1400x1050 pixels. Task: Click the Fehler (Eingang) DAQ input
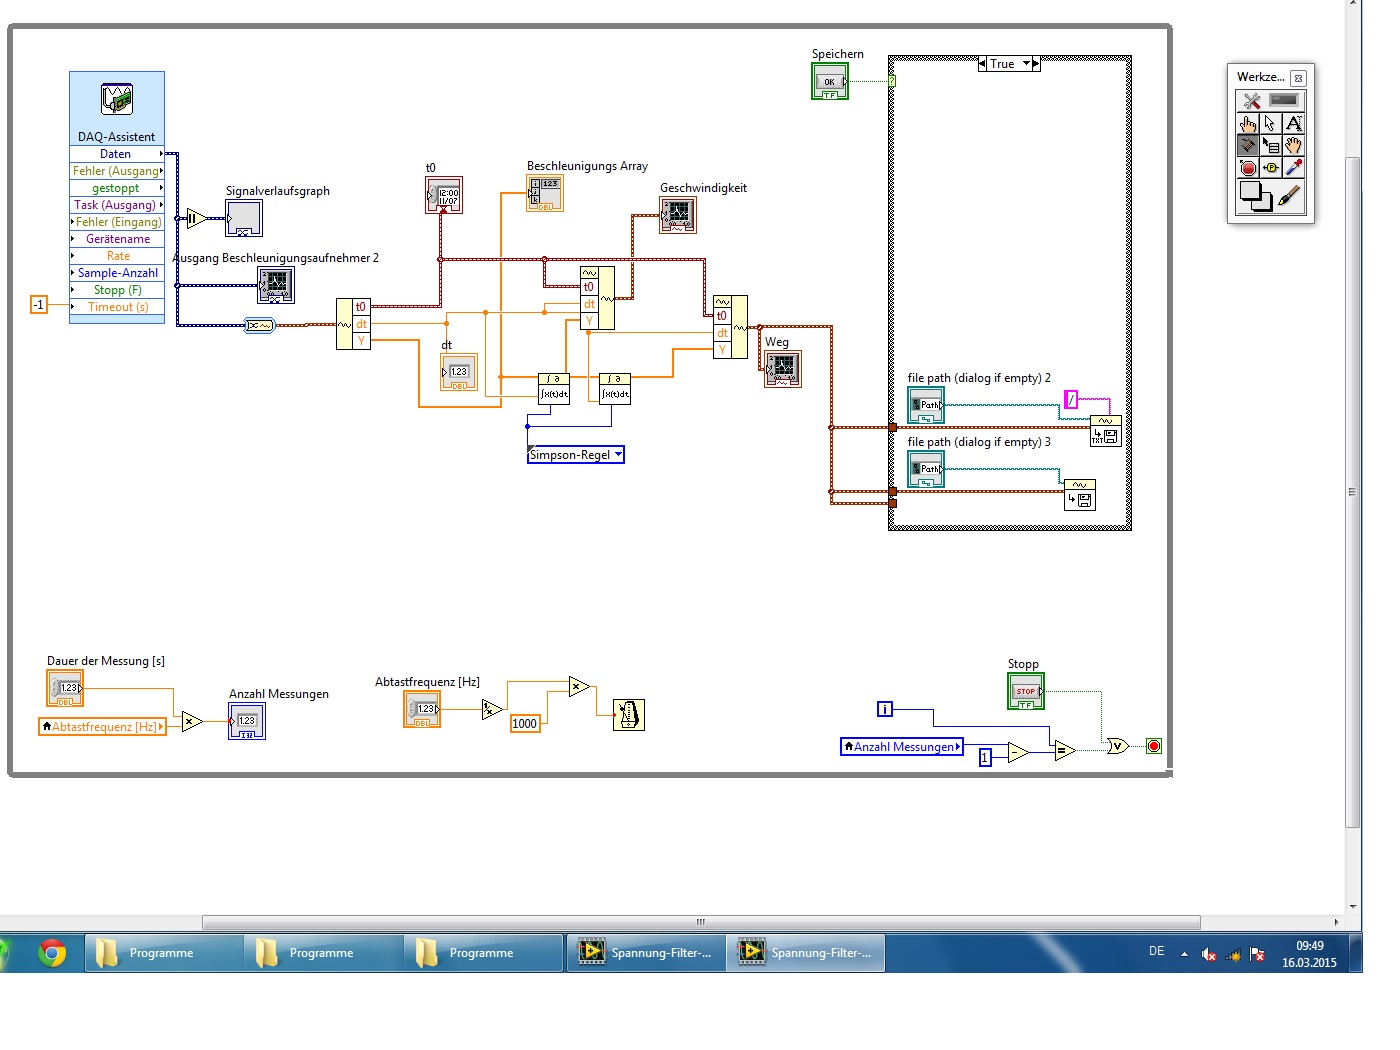(116, 222)
